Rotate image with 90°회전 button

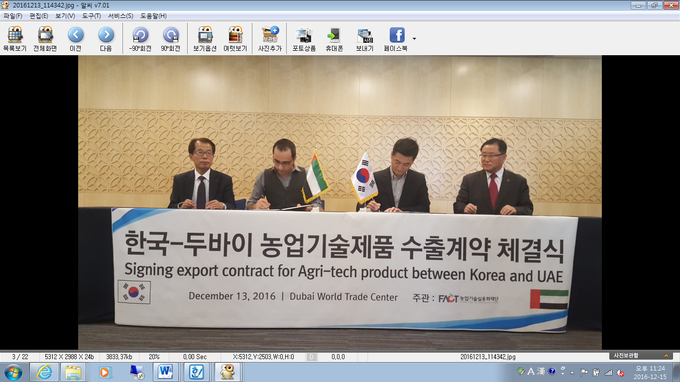170,39
